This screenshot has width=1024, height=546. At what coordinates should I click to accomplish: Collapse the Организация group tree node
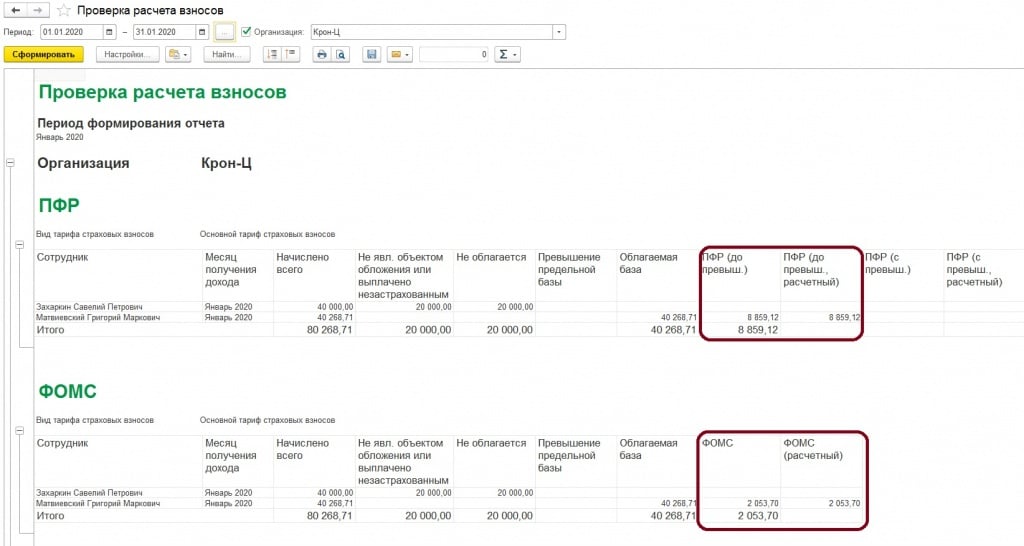tap(11, 163)
